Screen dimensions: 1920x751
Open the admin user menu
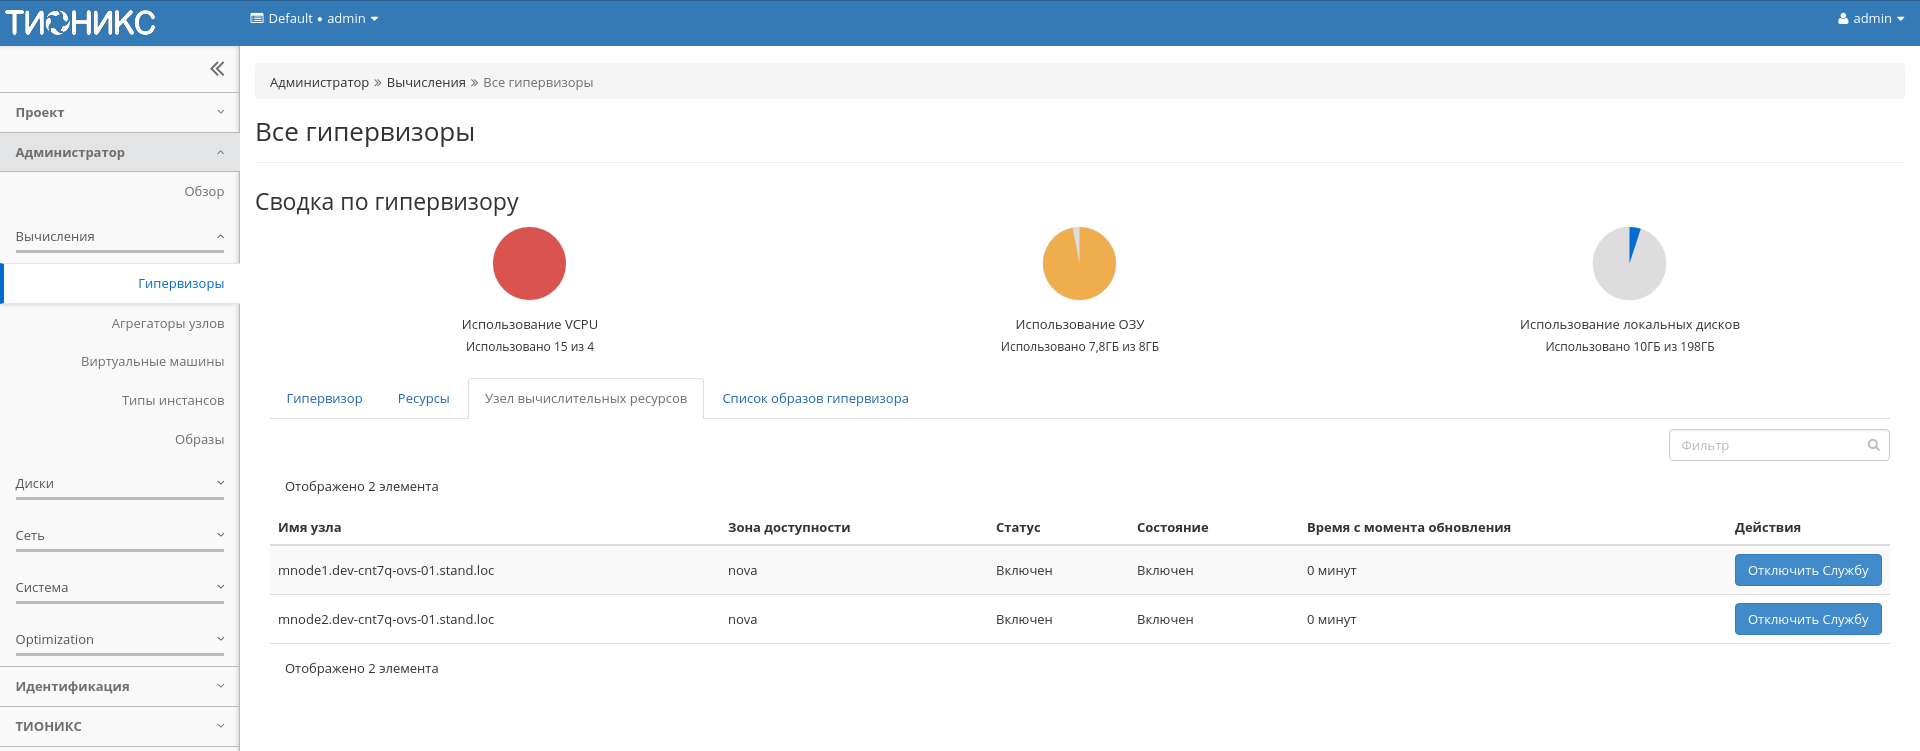coord(1870,19)
